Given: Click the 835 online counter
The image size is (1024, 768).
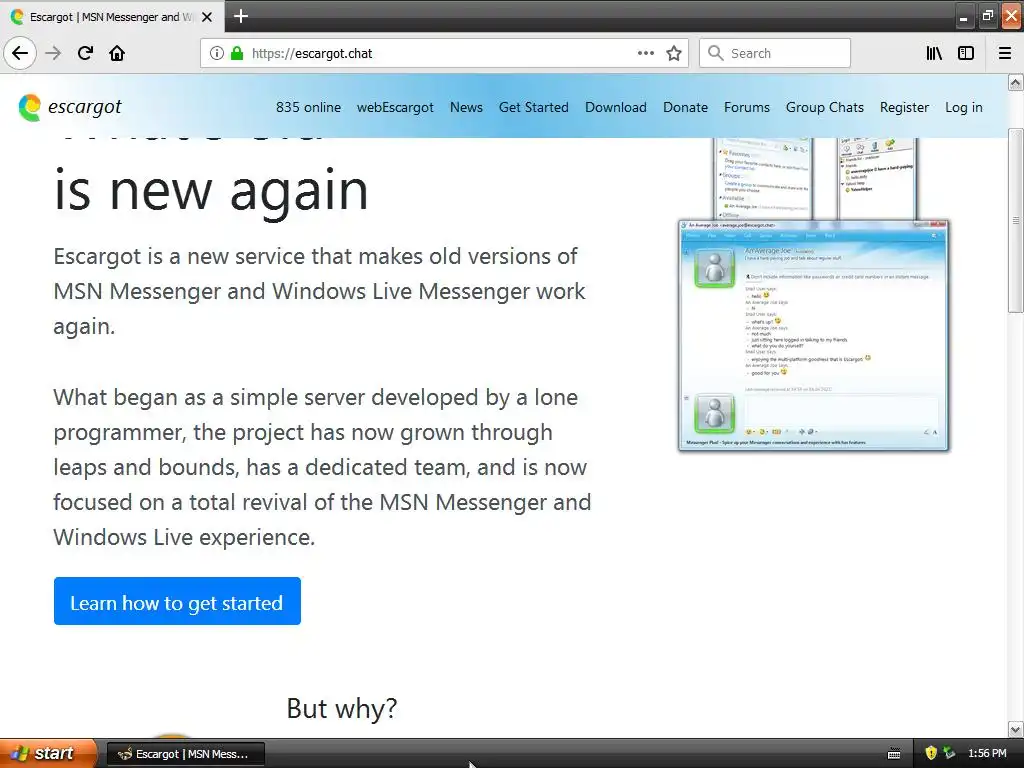Looking at the screenshot, I should click(308, 107).
